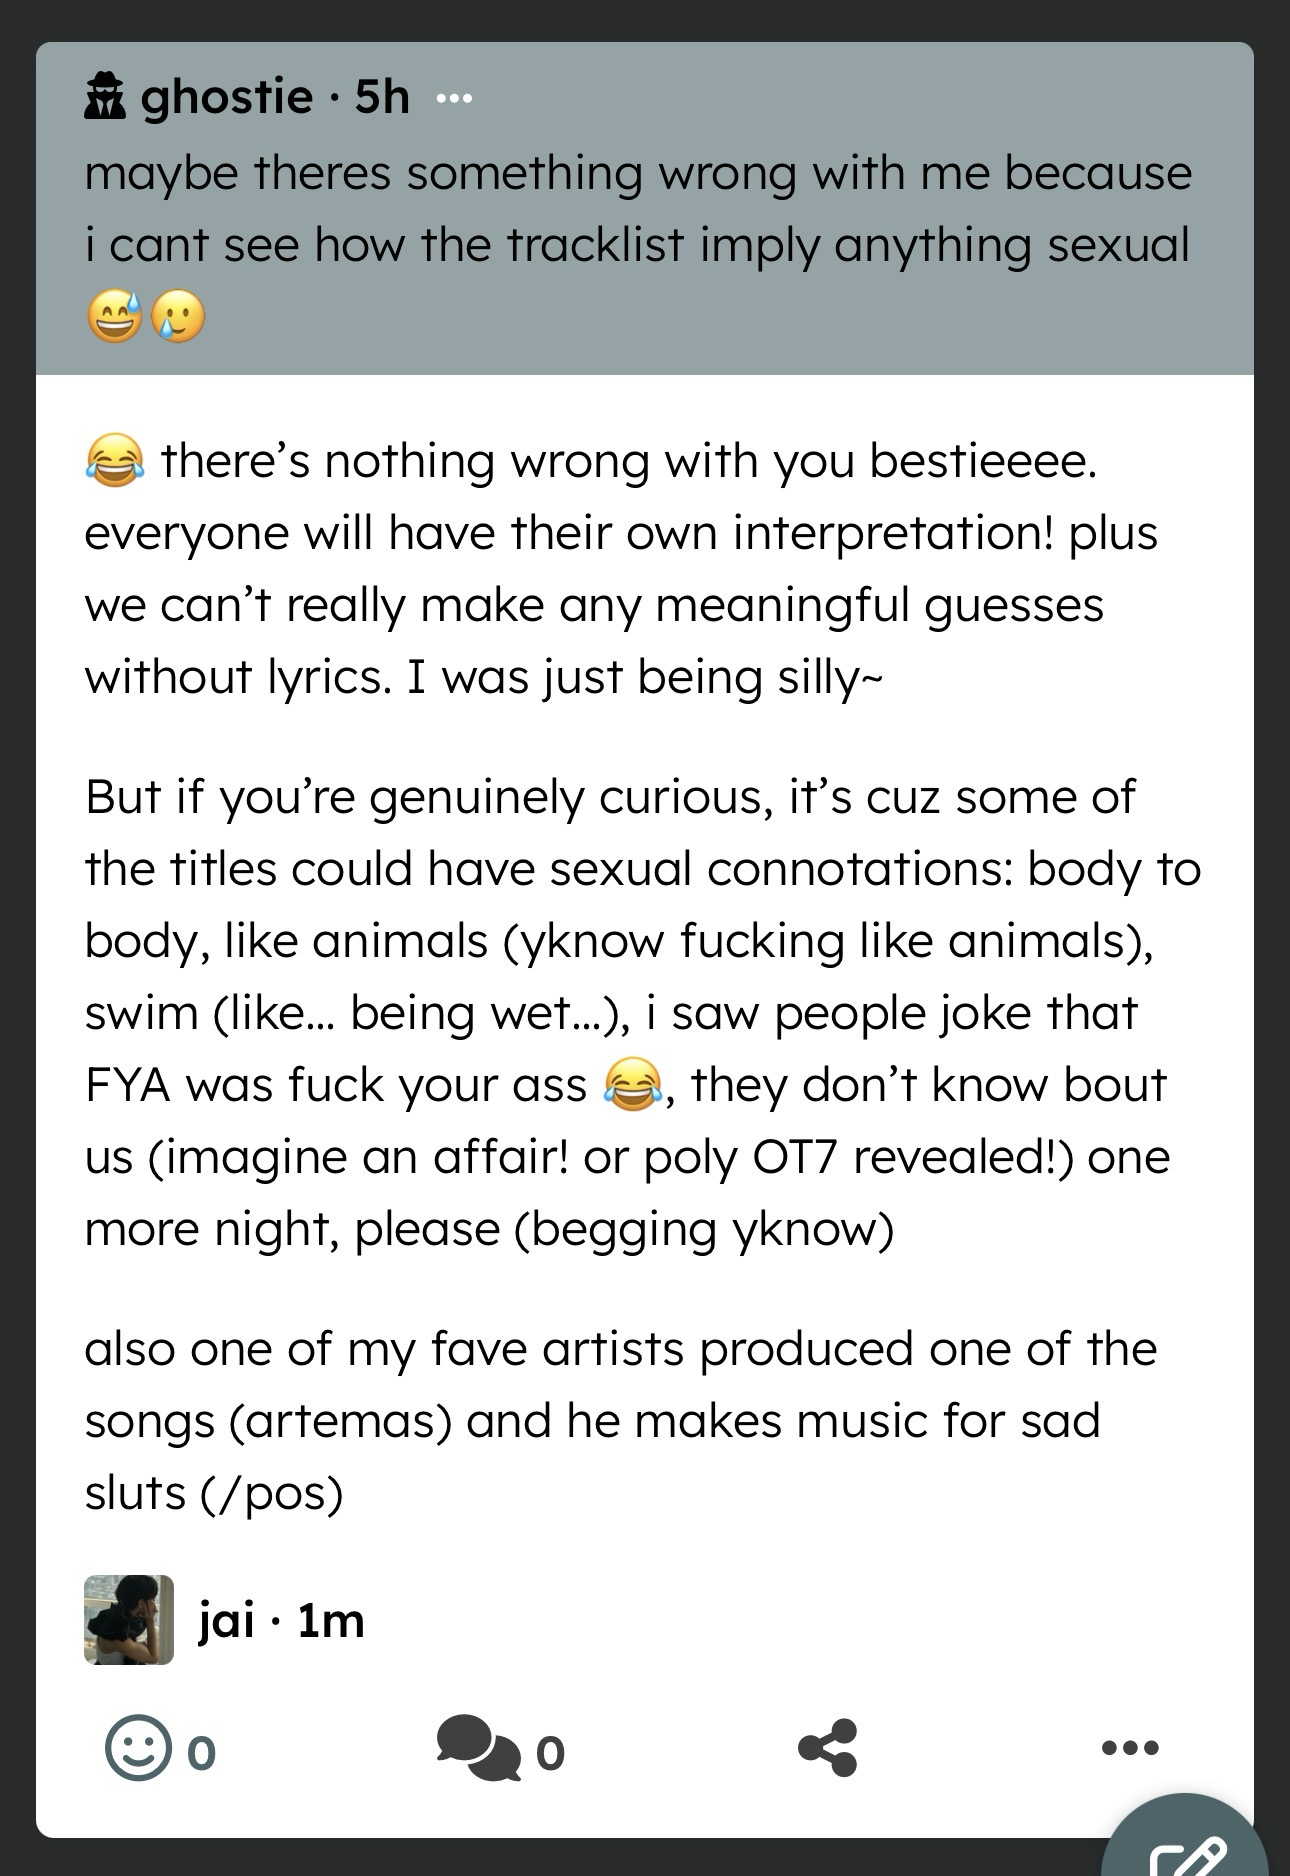Click the 5h question timestamp

(x=382, y=97)
